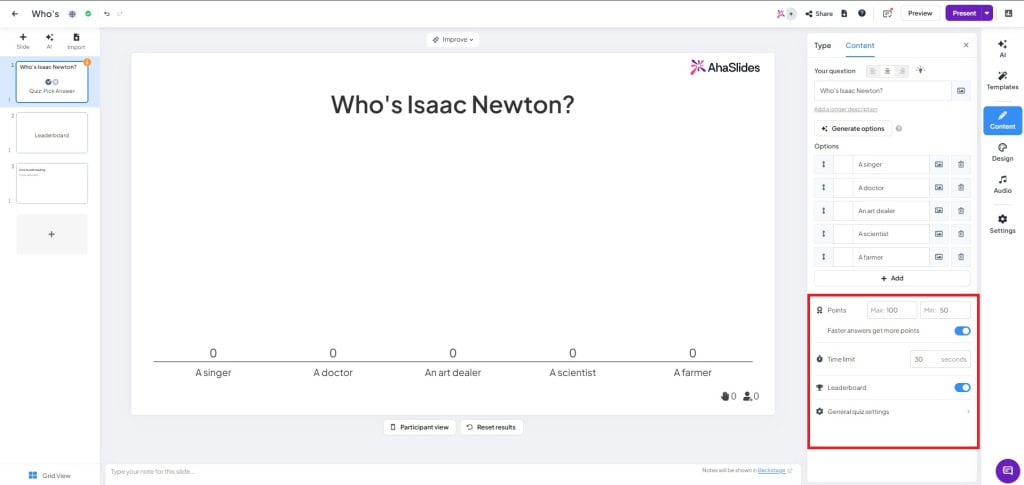Click the Time limit seconds field
This screenshot has width=1024, height=485.
939,359
